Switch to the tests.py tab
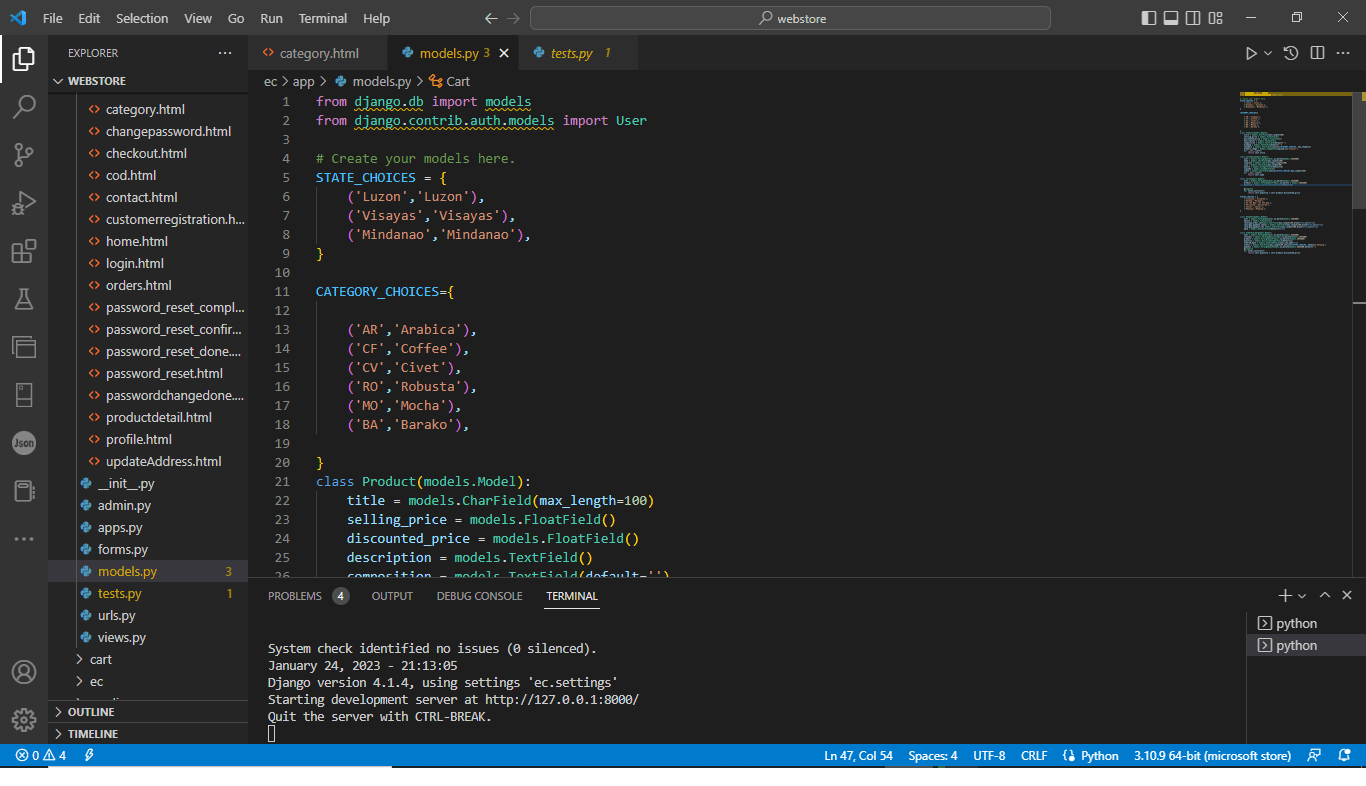The image size is (1366, 786). 570,52
